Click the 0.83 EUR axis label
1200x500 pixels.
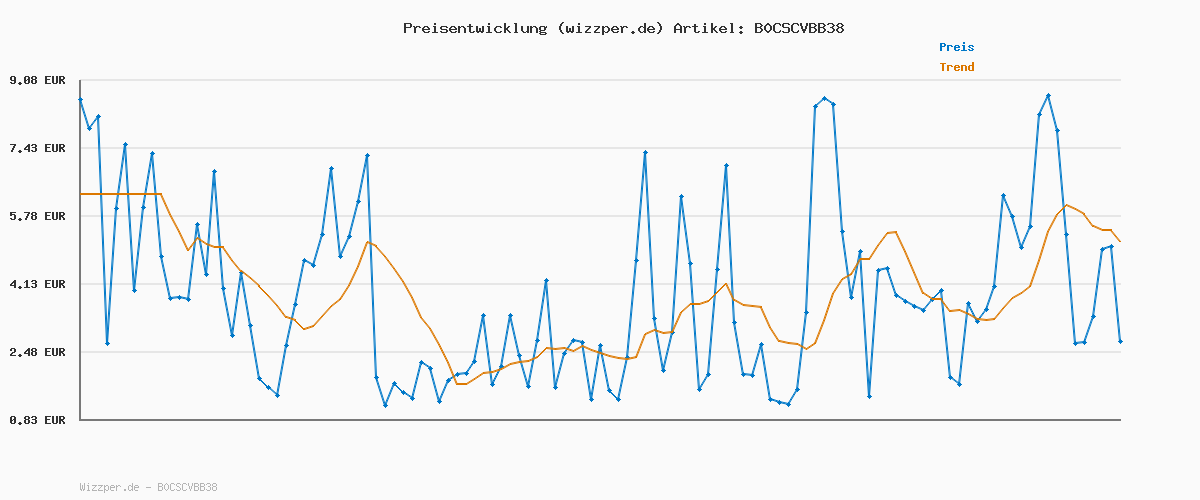37,420
